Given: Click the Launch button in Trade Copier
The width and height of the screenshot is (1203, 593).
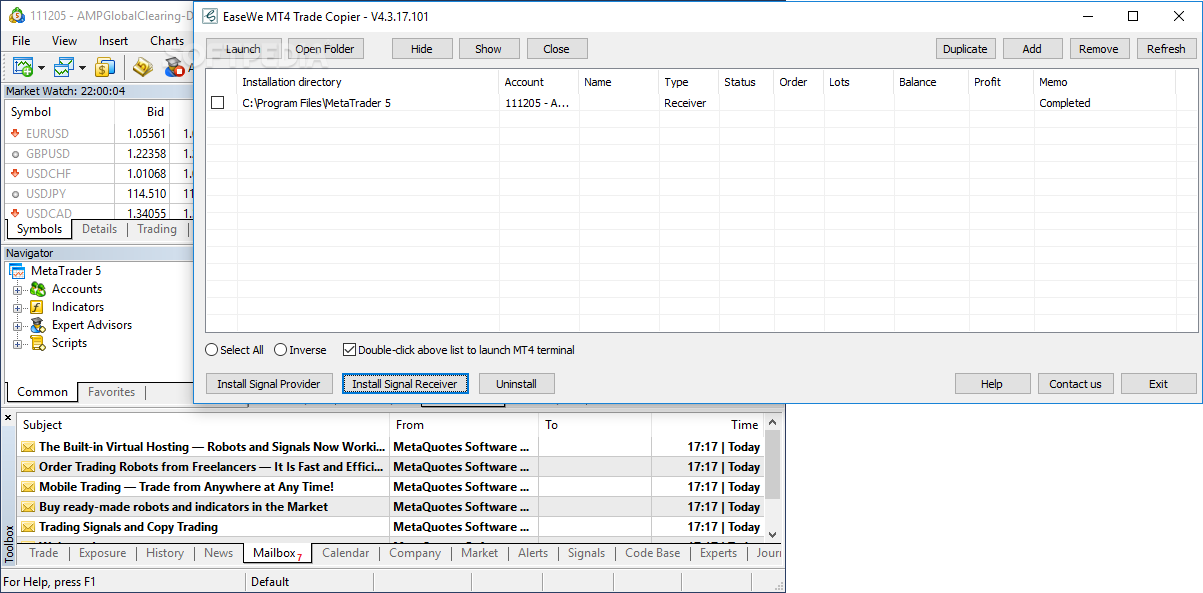Looking at the screenshot, I should [x=243, y=49].
